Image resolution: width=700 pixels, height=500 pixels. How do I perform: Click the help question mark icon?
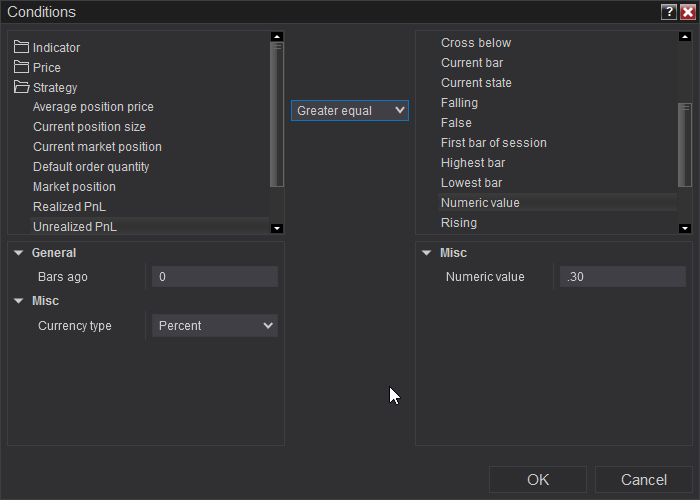tap(668, 12)
